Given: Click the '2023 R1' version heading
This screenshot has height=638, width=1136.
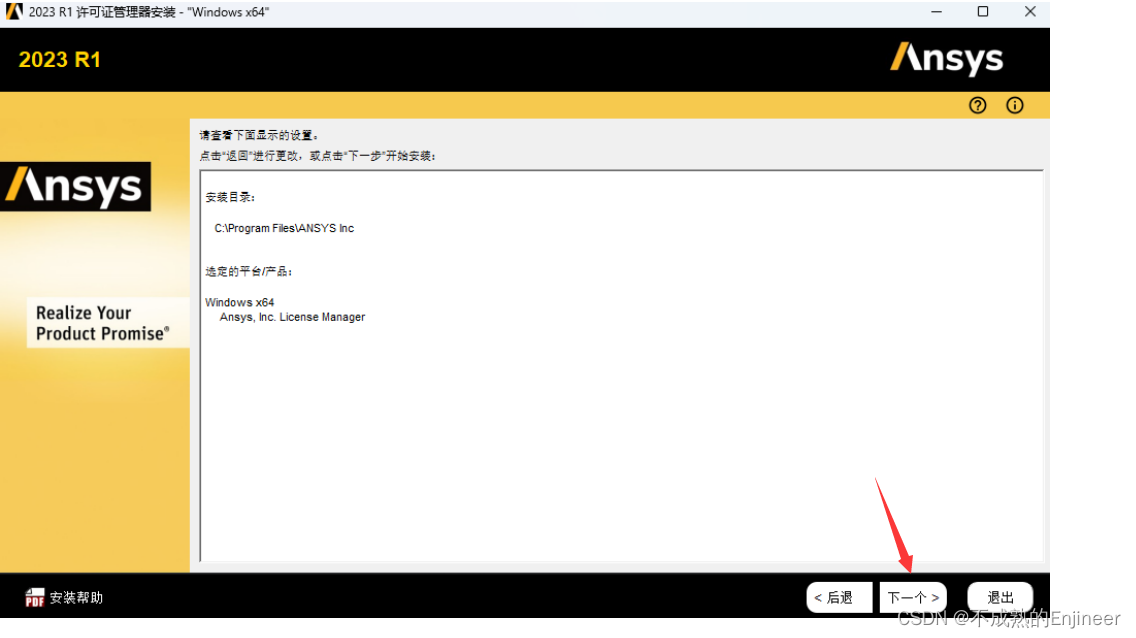Looking at the screenshot, I should [59, 59].
